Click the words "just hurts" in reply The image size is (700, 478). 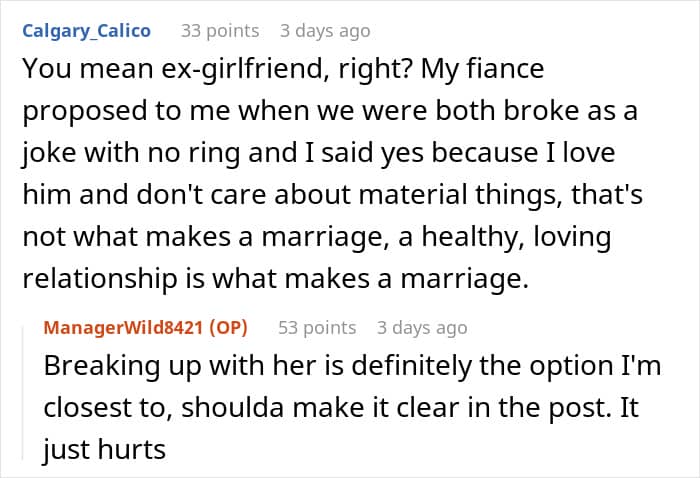click(103, 449)
